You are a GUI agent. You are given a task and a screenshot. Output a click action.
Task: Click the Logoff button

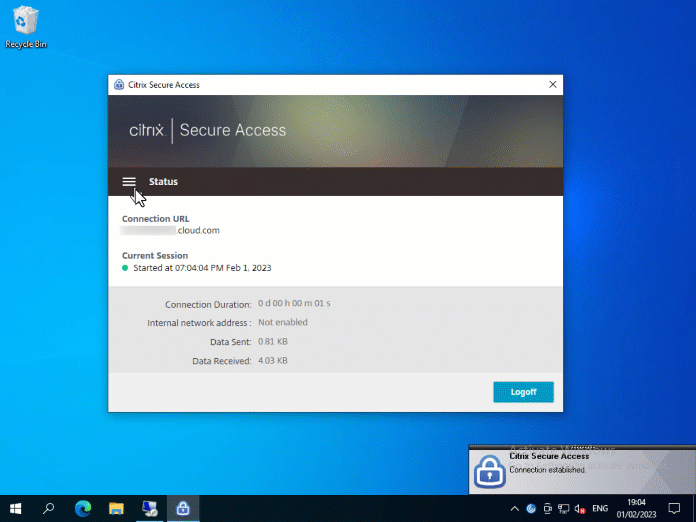pyautogui.click(x=523, y=392)
